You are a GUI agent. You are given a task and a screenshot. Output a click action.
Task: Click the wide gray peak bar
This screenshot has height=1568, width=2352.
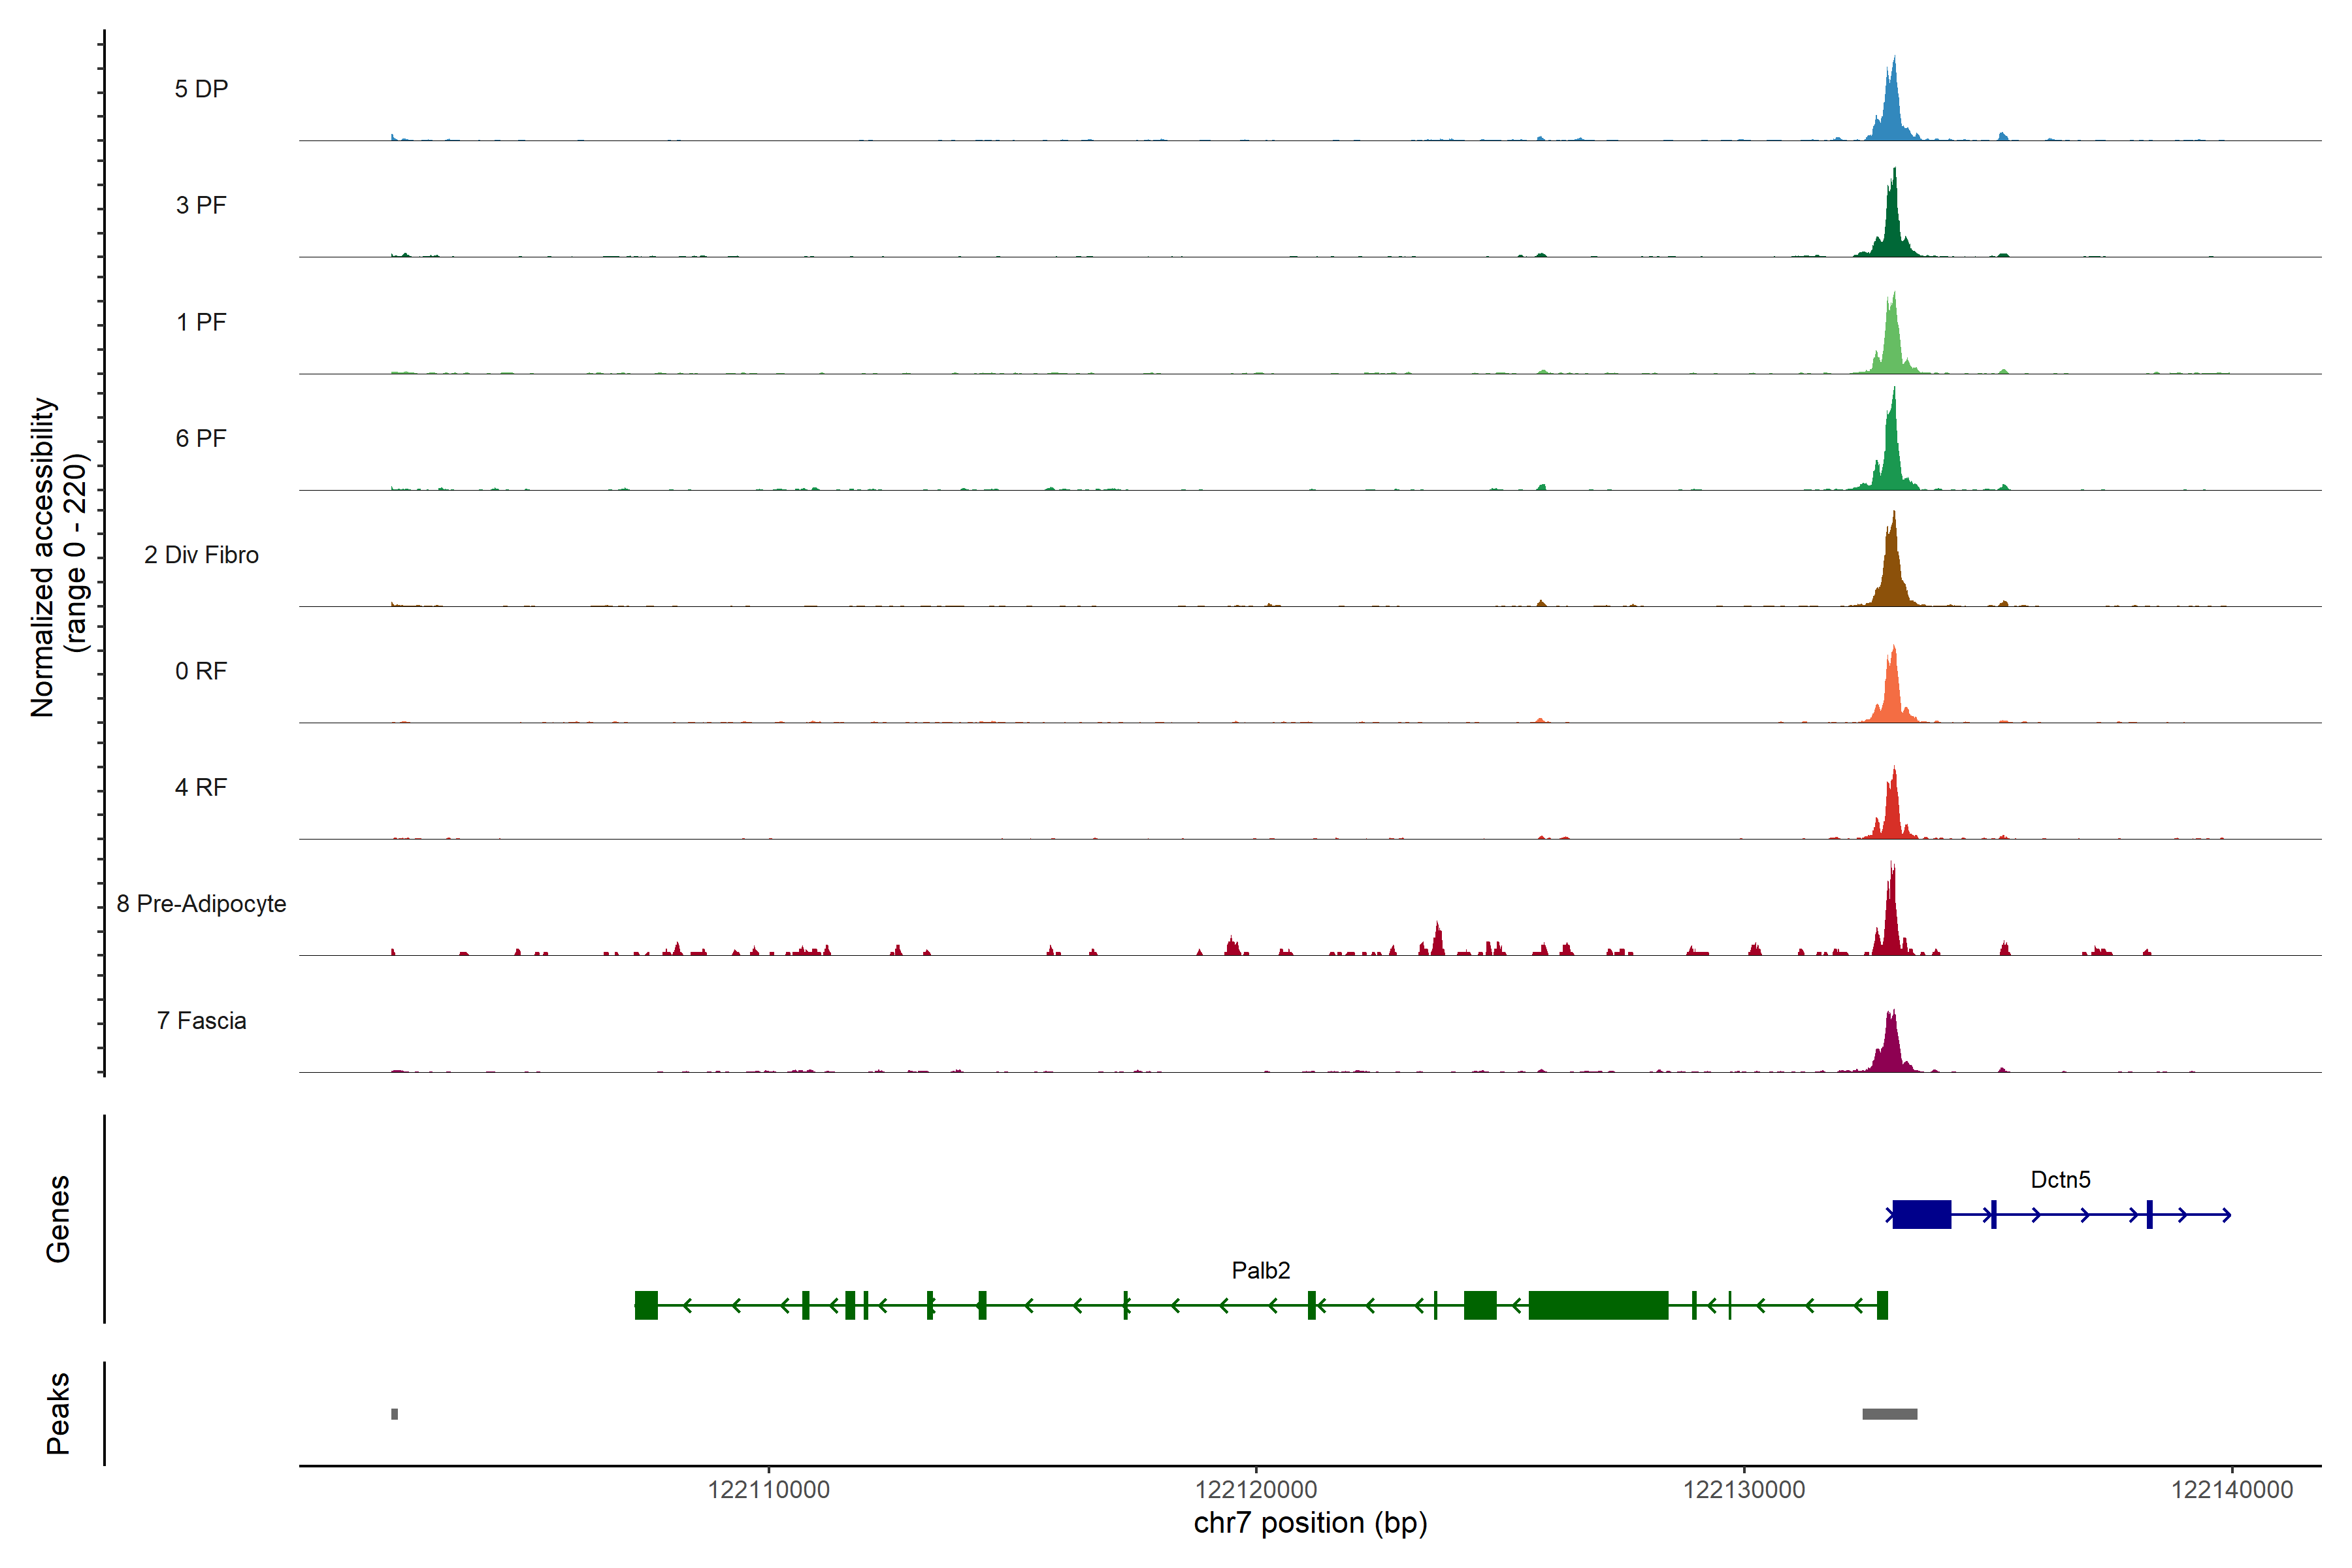(x=1889, y=1414)
